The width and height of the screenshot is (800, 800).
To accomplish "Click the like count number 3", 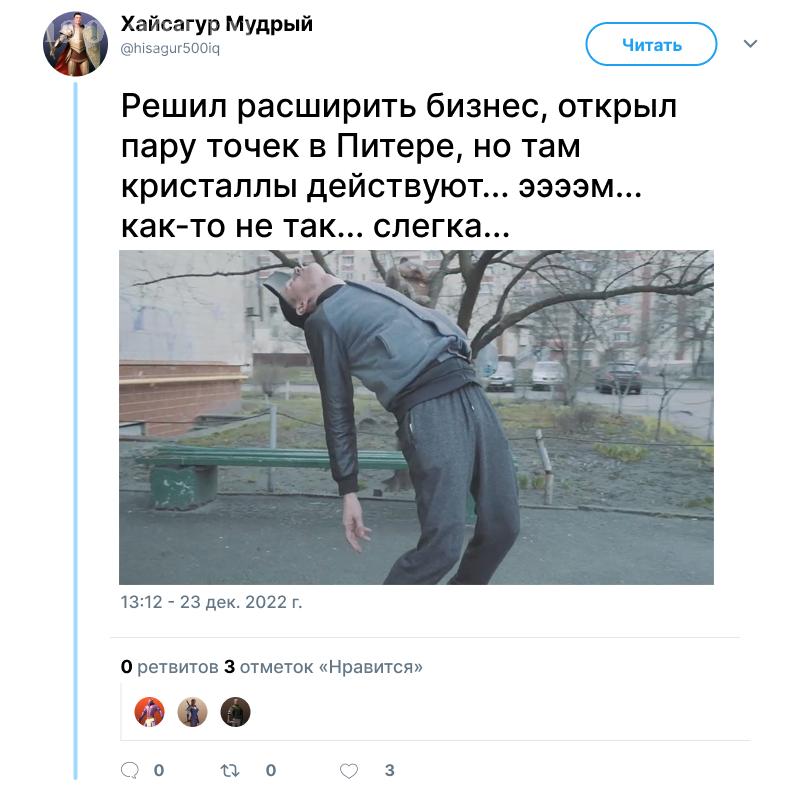I will click(389, 770).
